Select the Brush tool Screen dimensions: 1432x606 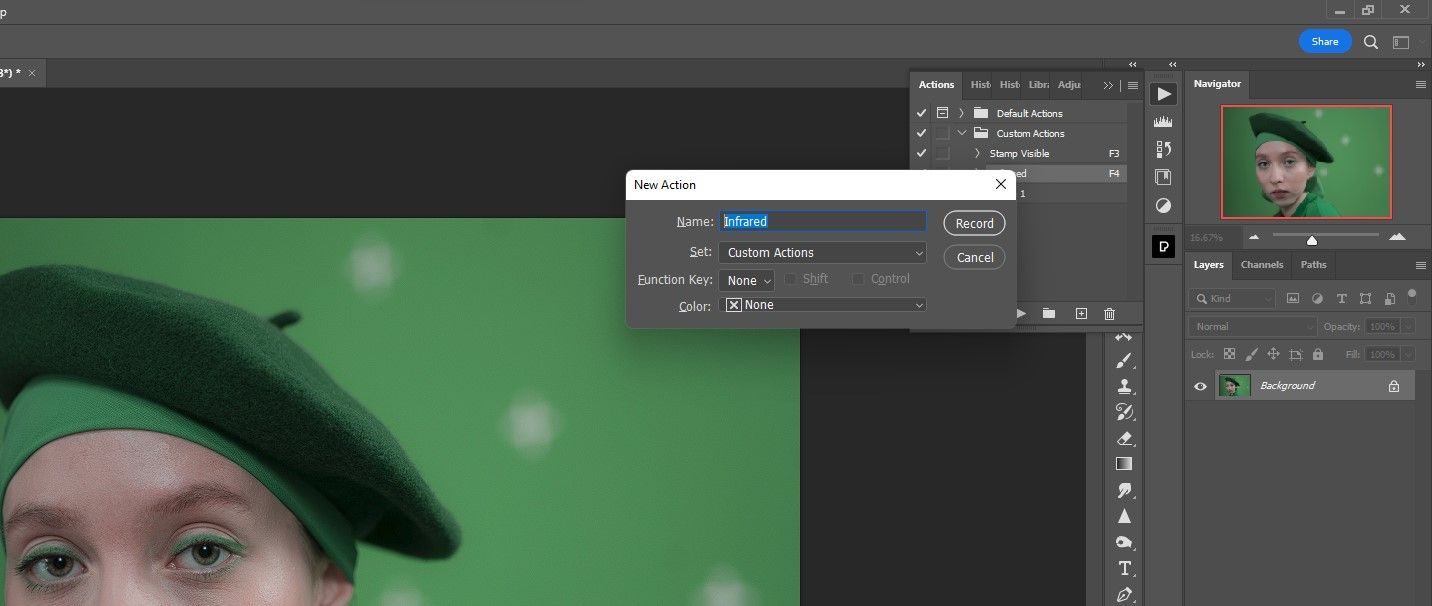1124,360
